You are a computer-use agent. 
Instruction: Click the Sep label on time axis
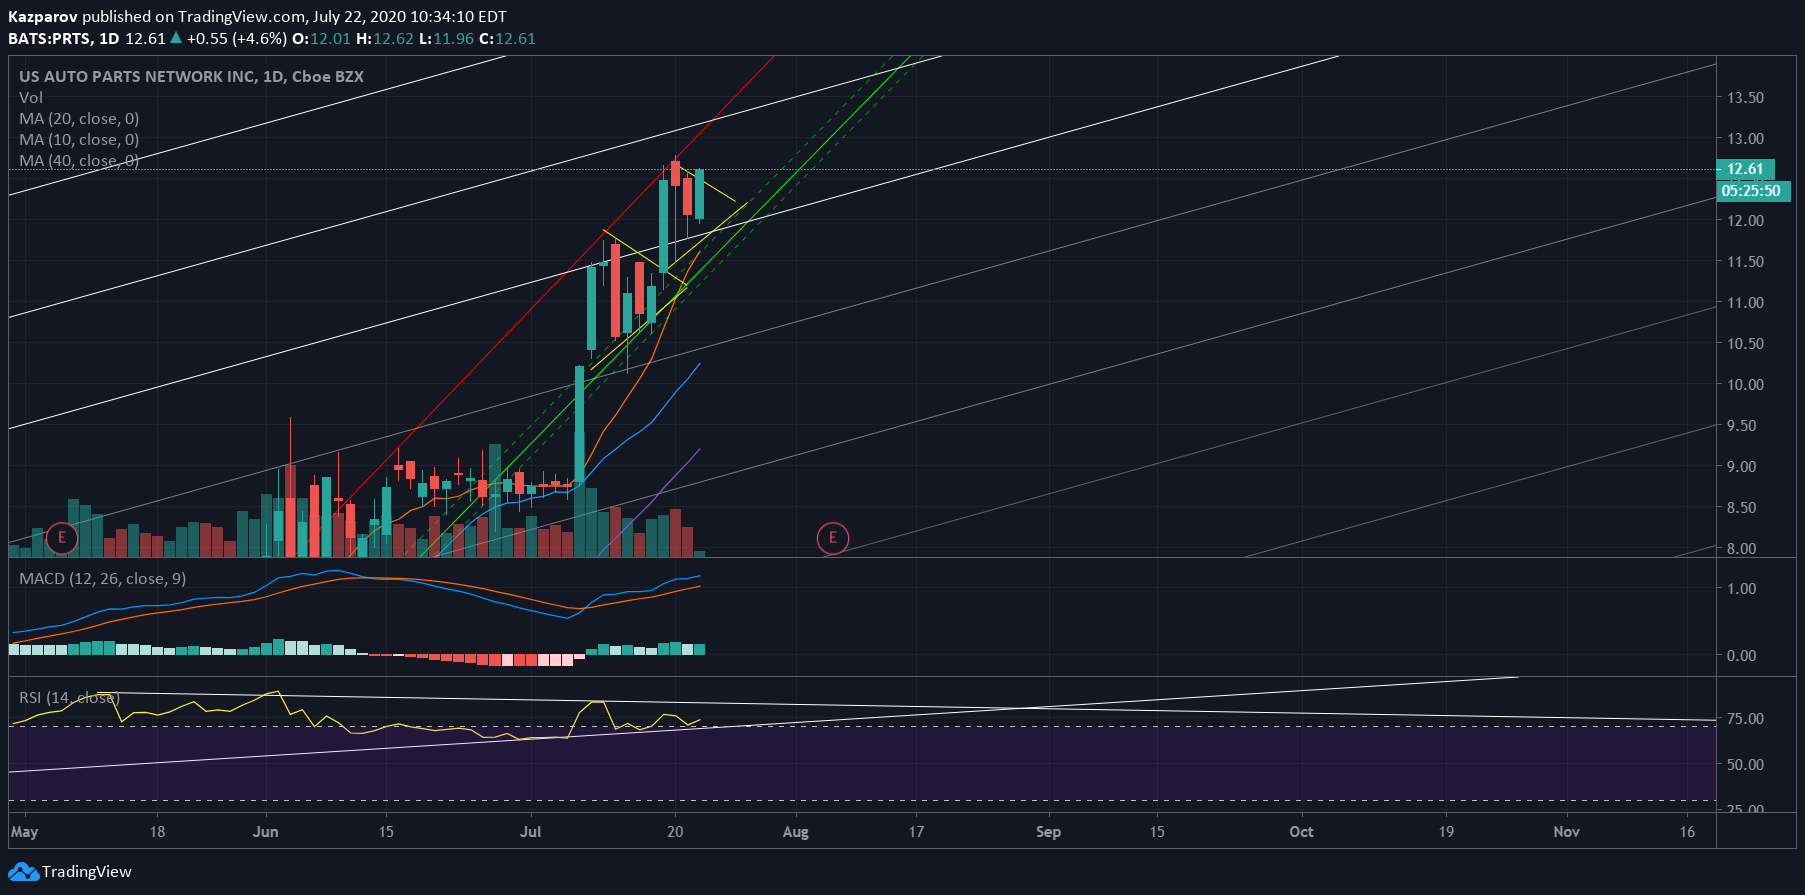pyautogui.click(x=1048, y=832)
